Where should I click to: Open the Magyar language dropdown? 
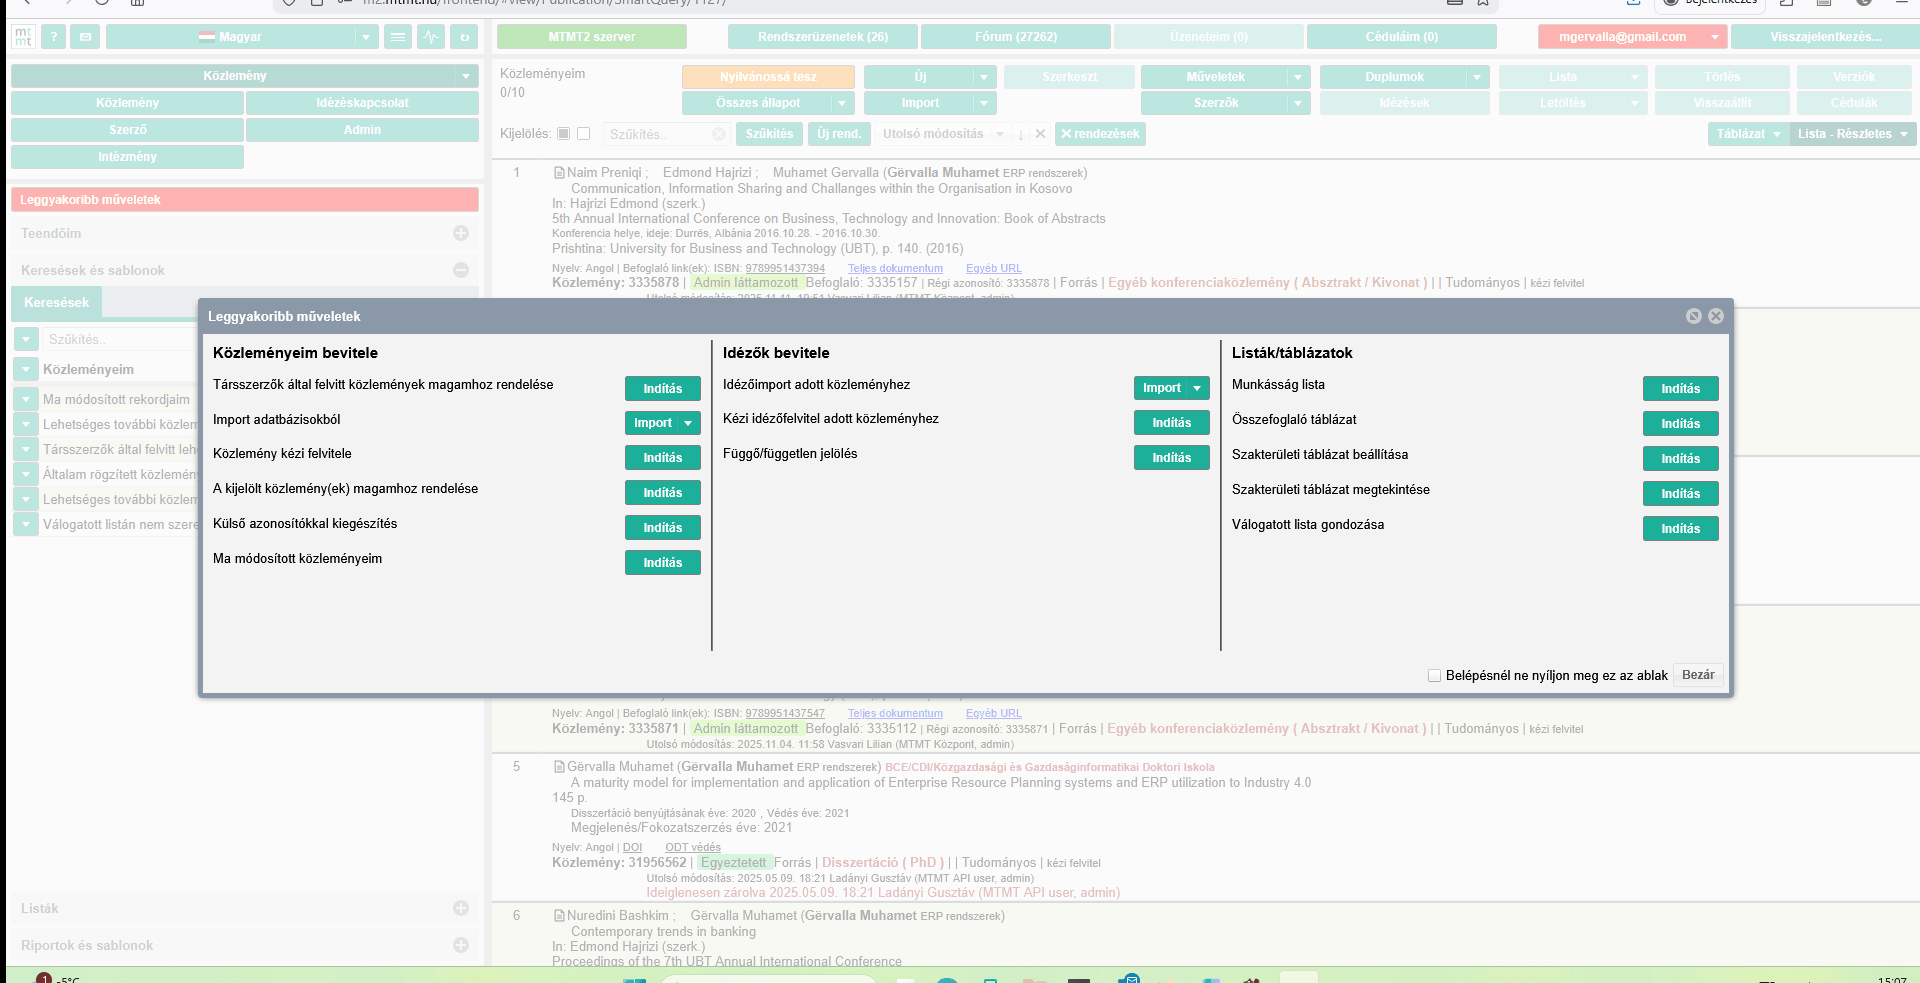(x=366, y=37)
